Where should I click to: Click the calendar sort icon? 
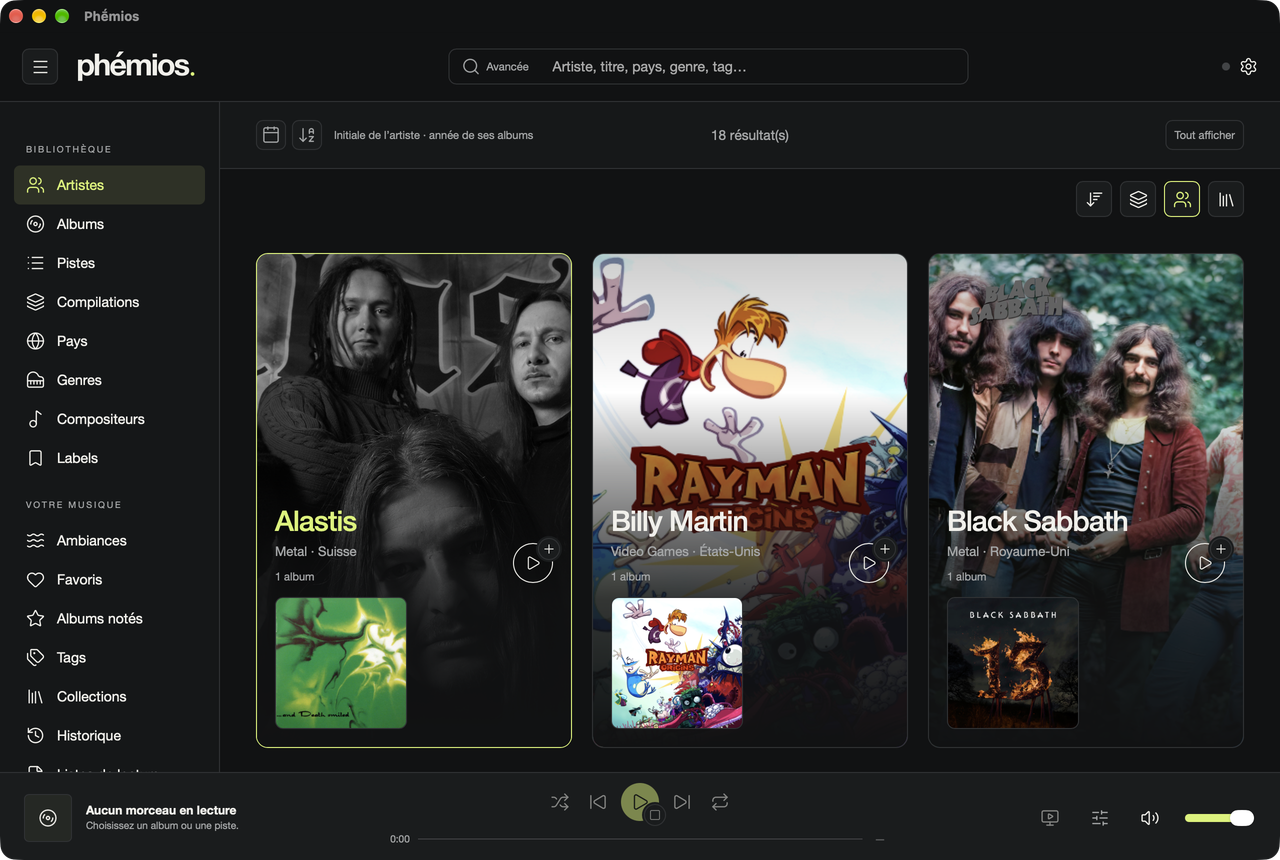[x=271, y=135]
